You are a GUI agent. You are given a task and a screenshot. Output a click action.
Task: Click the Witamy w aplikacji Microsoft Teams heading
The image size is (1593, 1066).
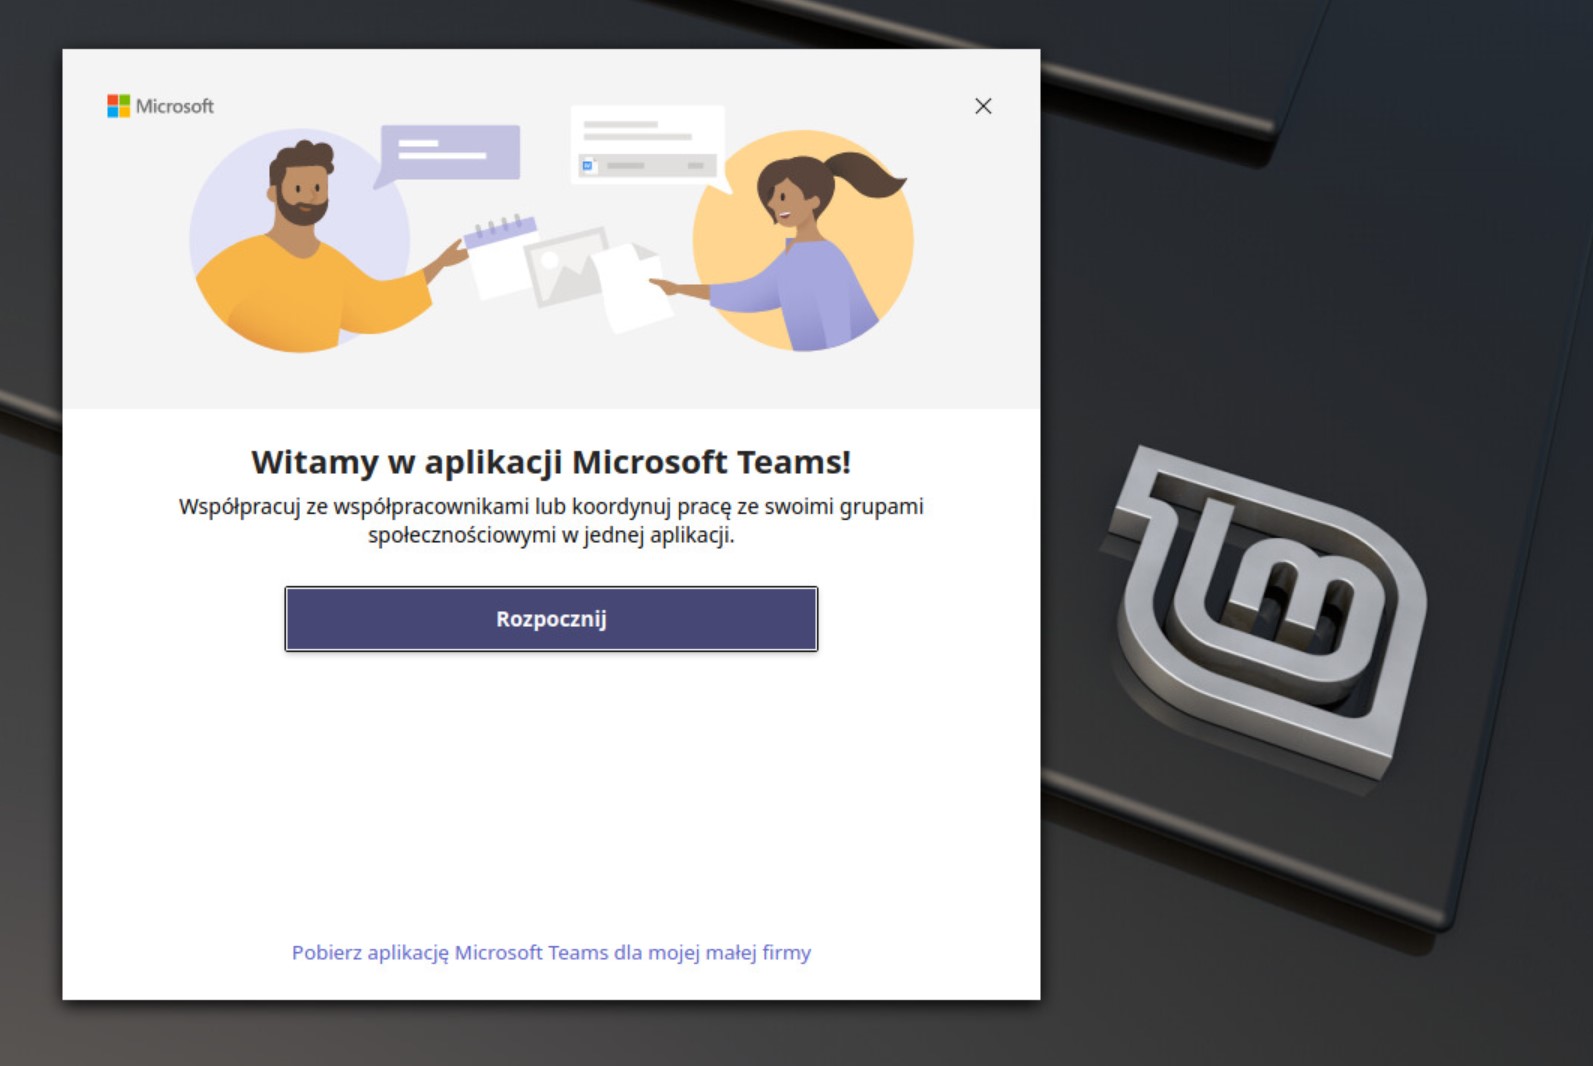click(551, 462)
